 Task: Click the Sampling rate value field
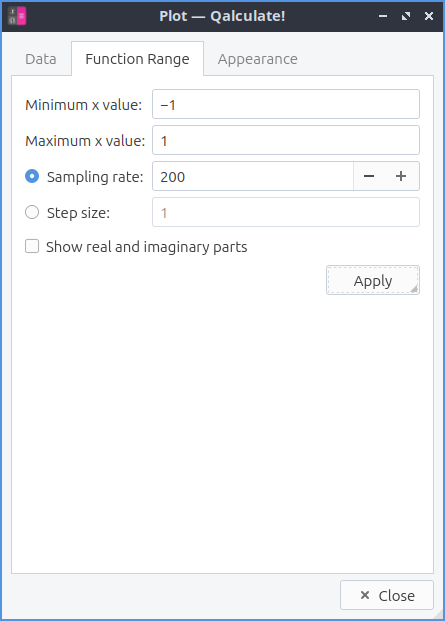coord(253,176)
